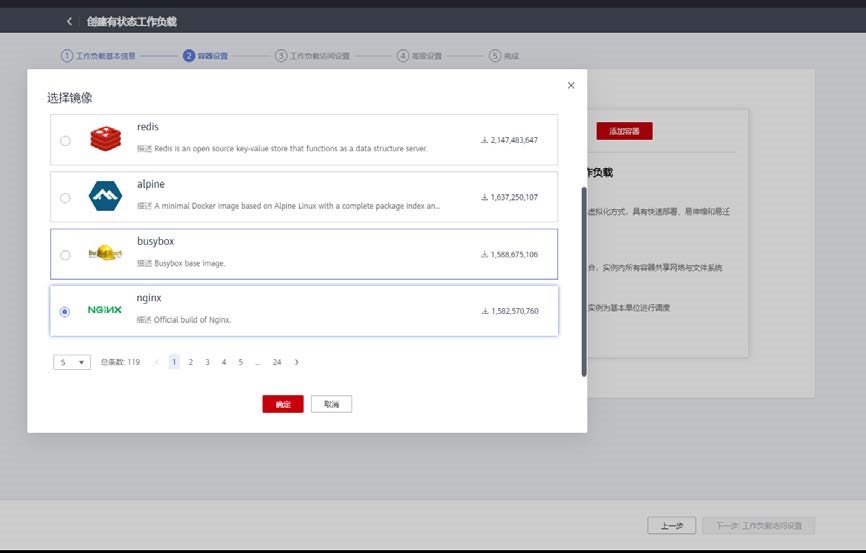This screenshot has width=866, height=553.
Task: Click the 上一步 previous step button
Action: pyautogui.click(x=672, y=525)
